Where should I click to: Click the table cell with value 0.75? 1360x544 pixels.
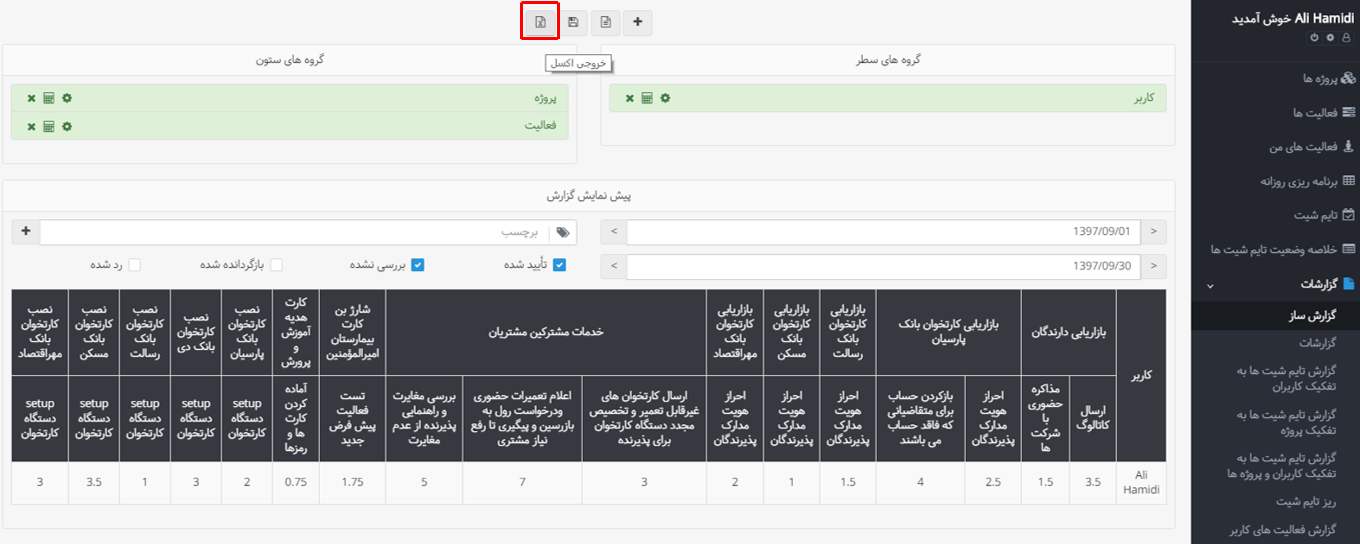click(x=296, y=483)
